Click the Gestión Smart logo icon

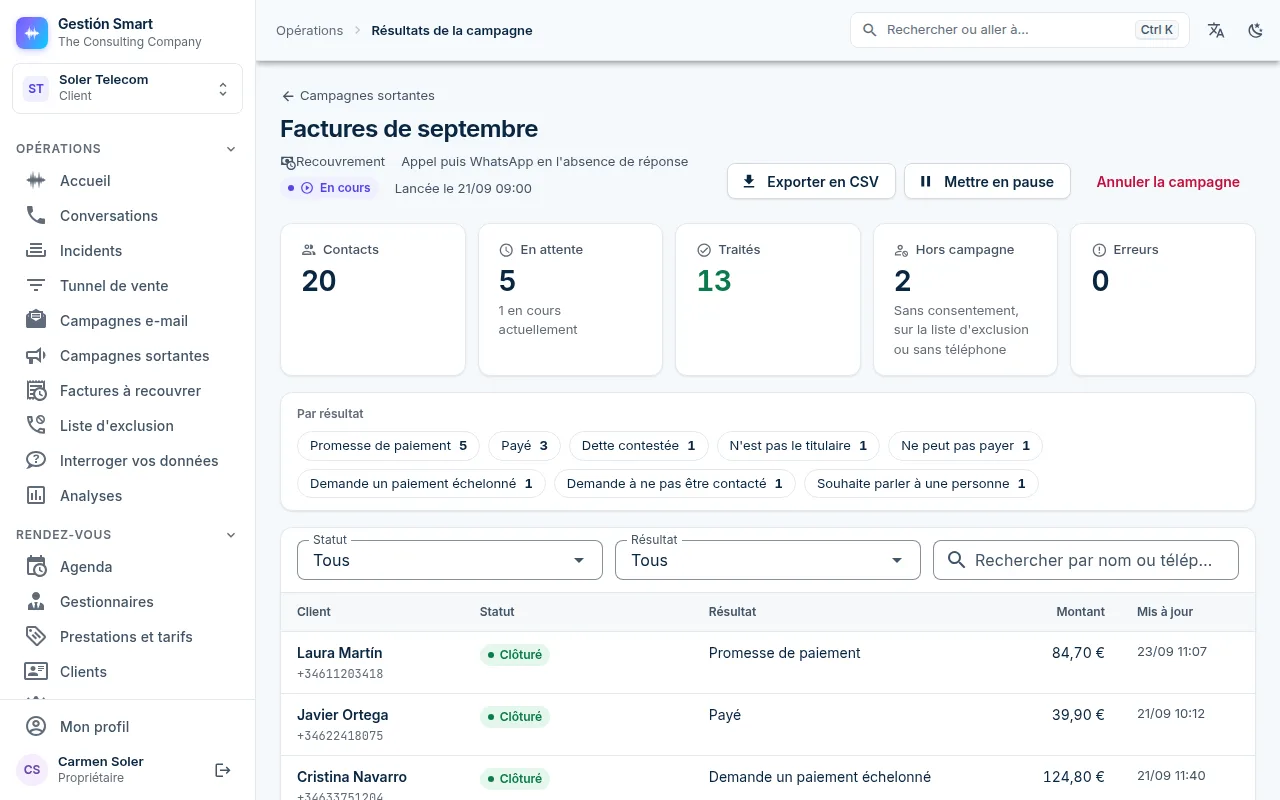coord(32,32)
